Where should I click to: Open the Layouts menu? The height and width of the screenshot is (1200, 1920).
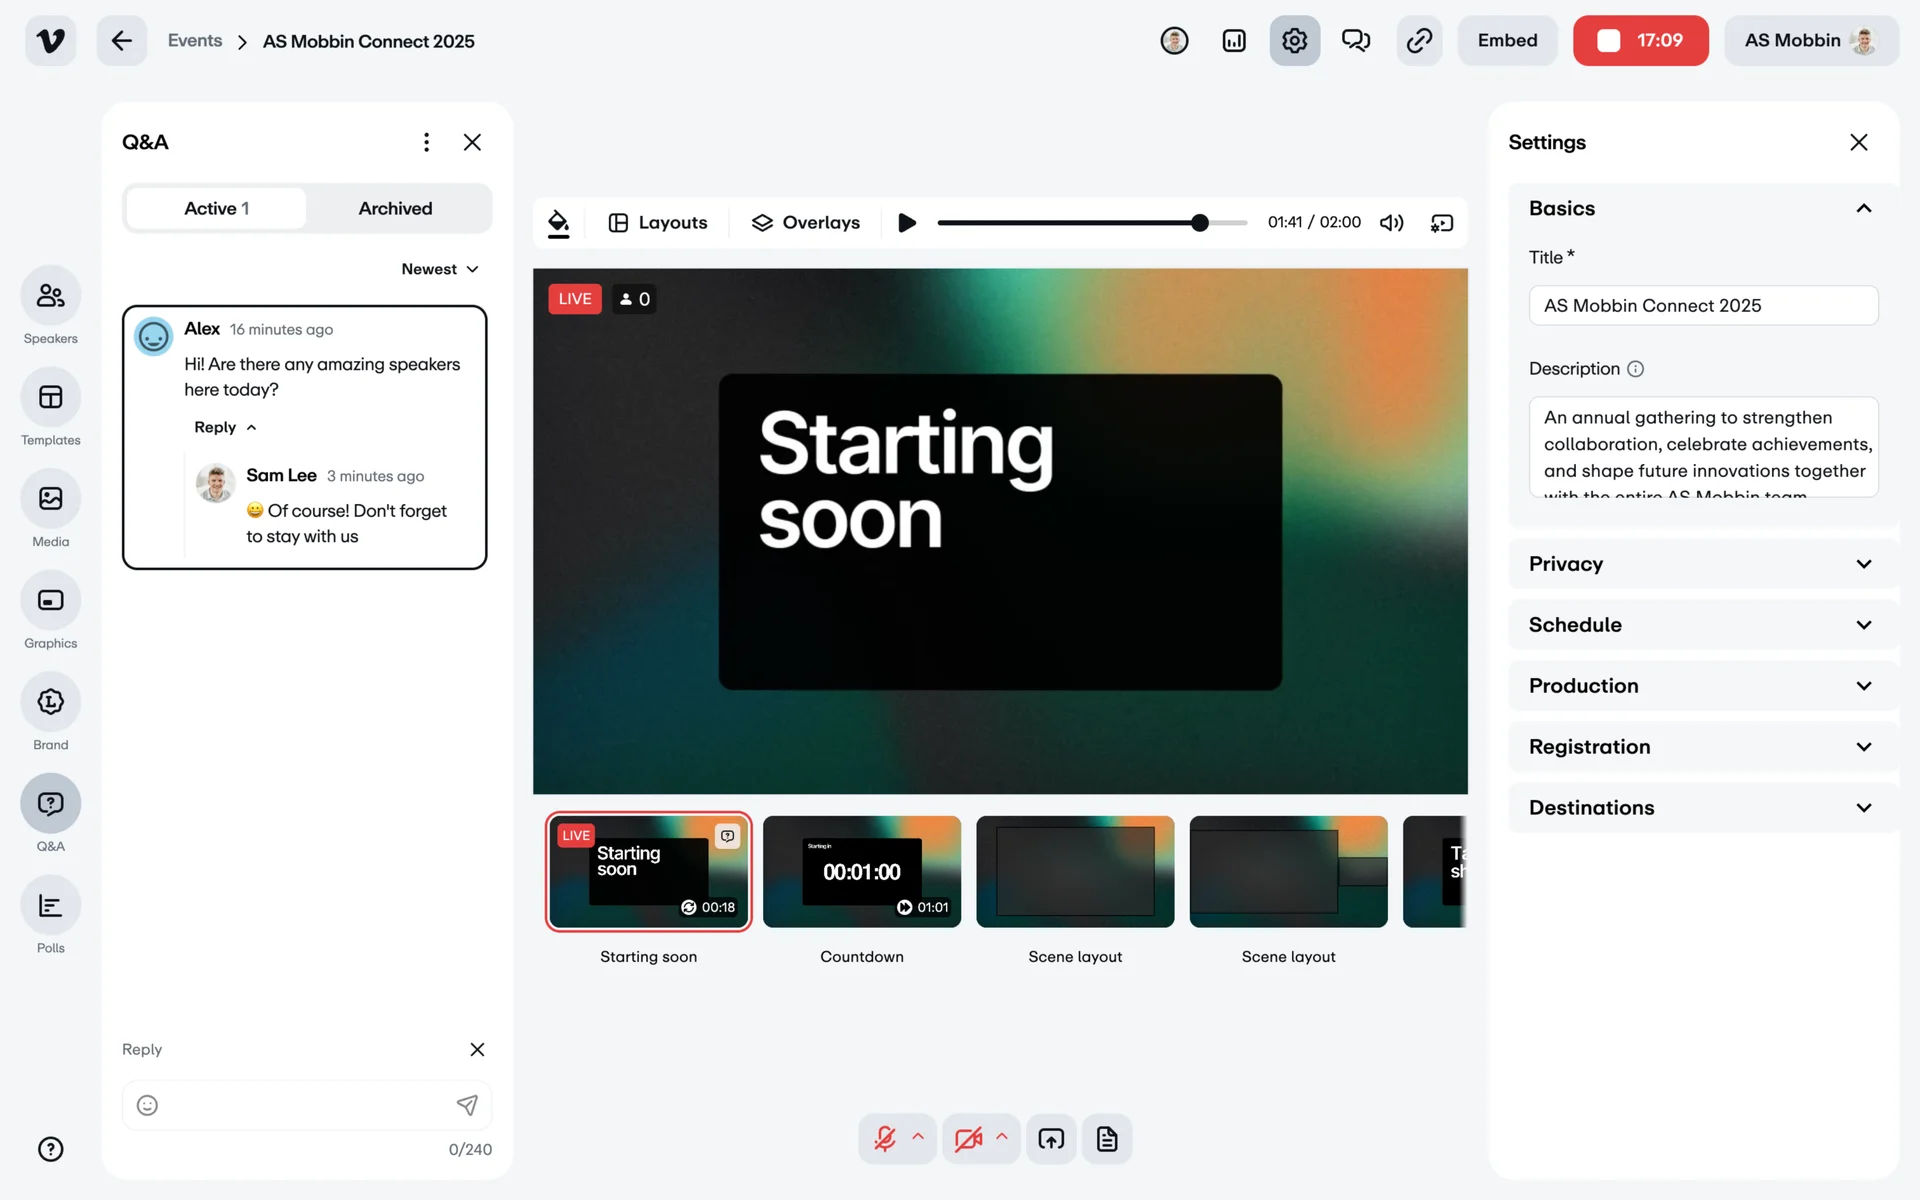click(658, 223)
